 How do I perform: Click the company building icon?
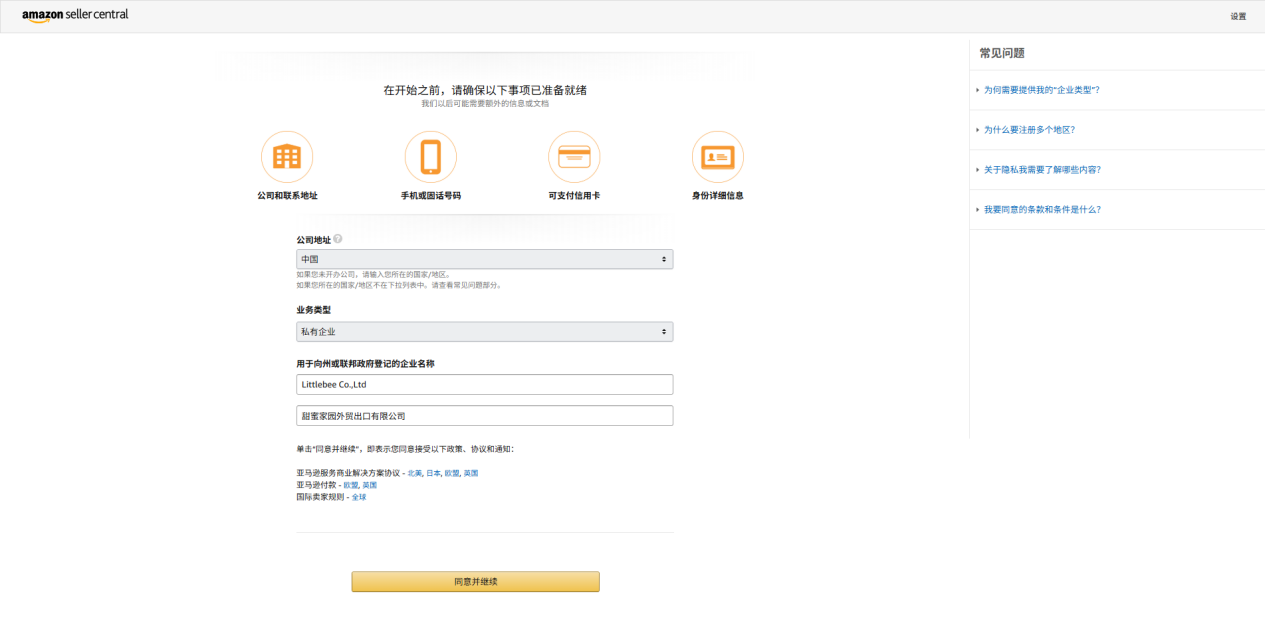click(287, 157)
